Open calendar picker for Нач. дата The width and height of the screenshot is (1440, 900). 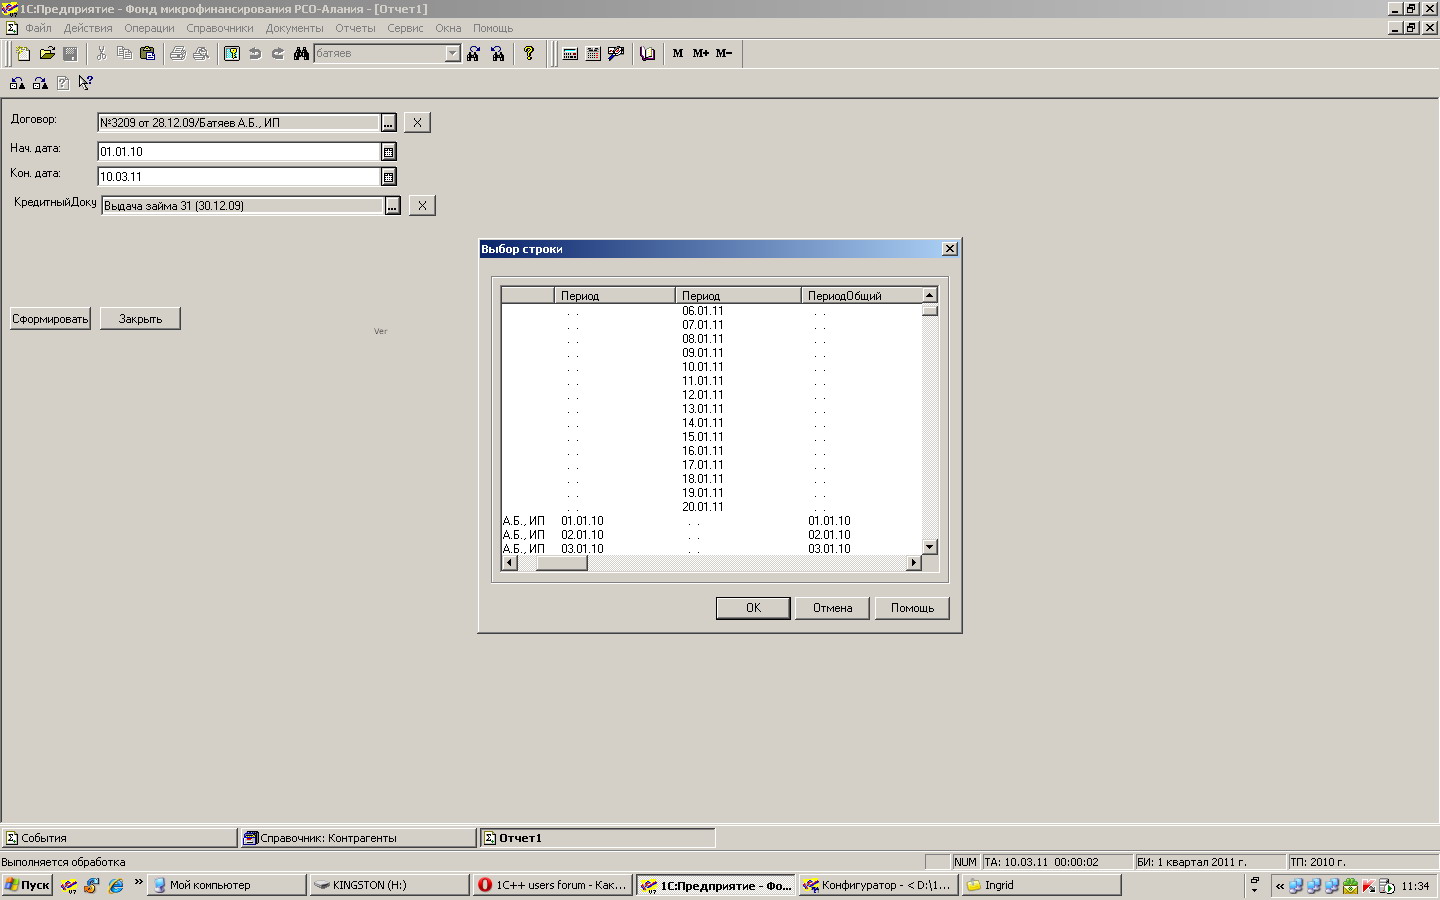389,152
